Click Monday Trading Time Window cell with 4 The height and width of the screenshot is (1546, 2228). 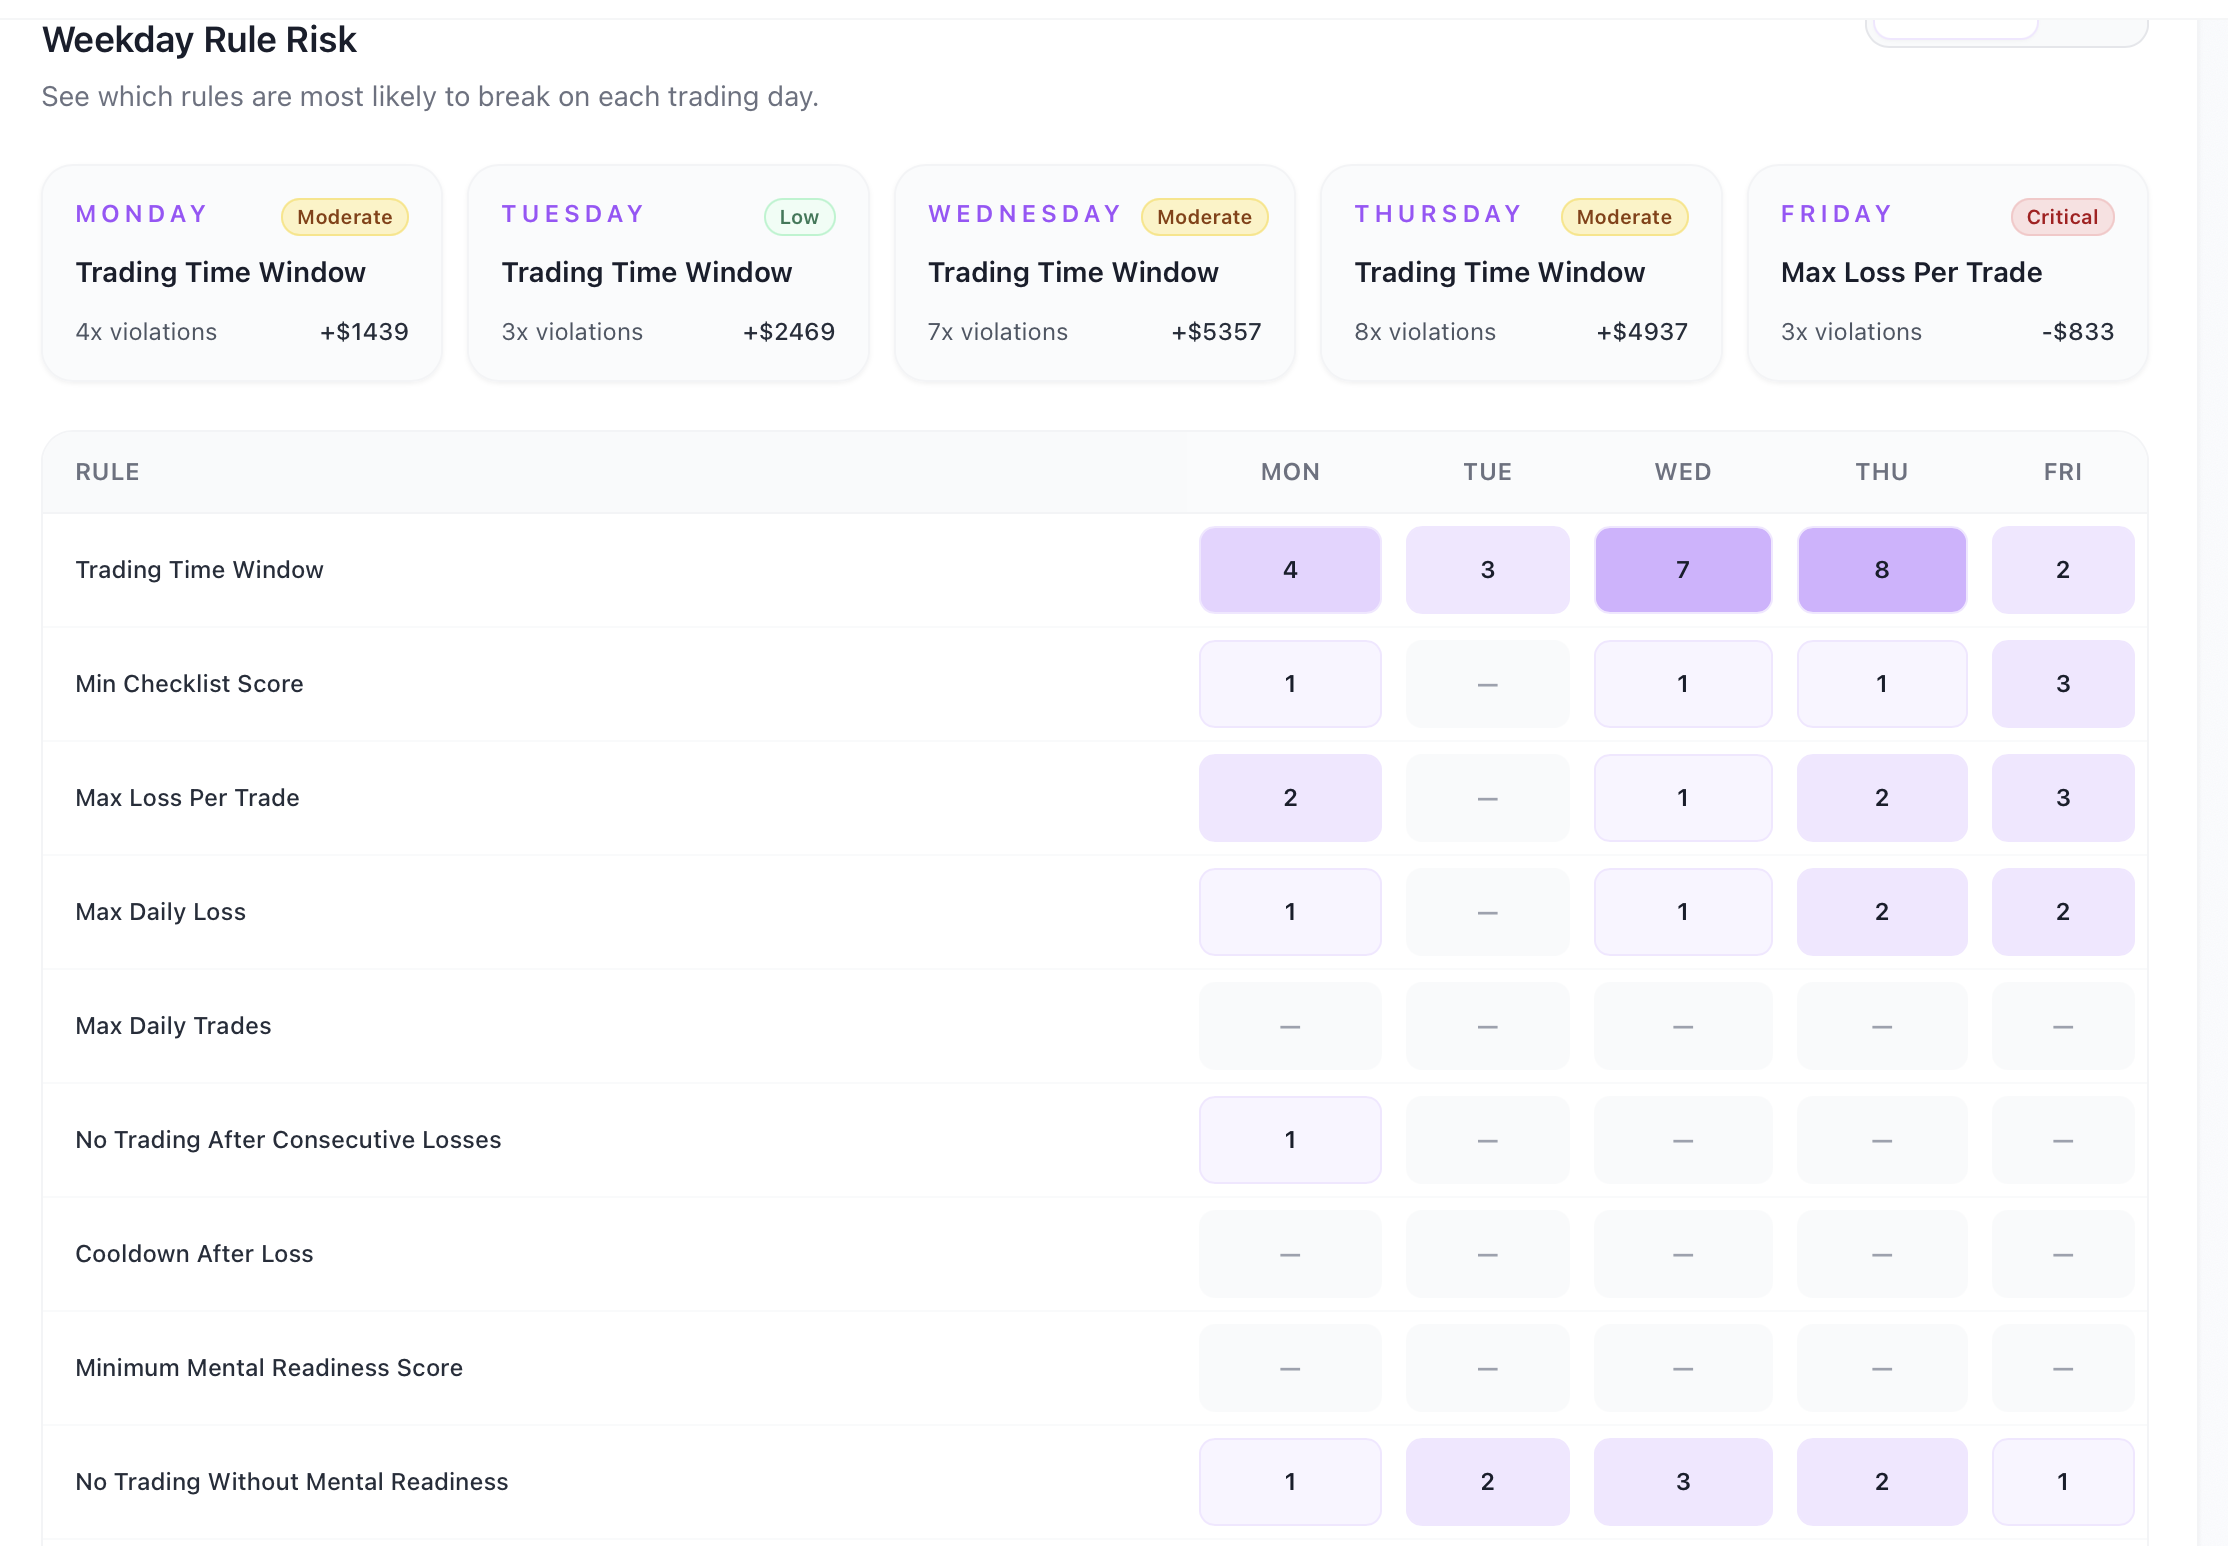click(1290, 570)
